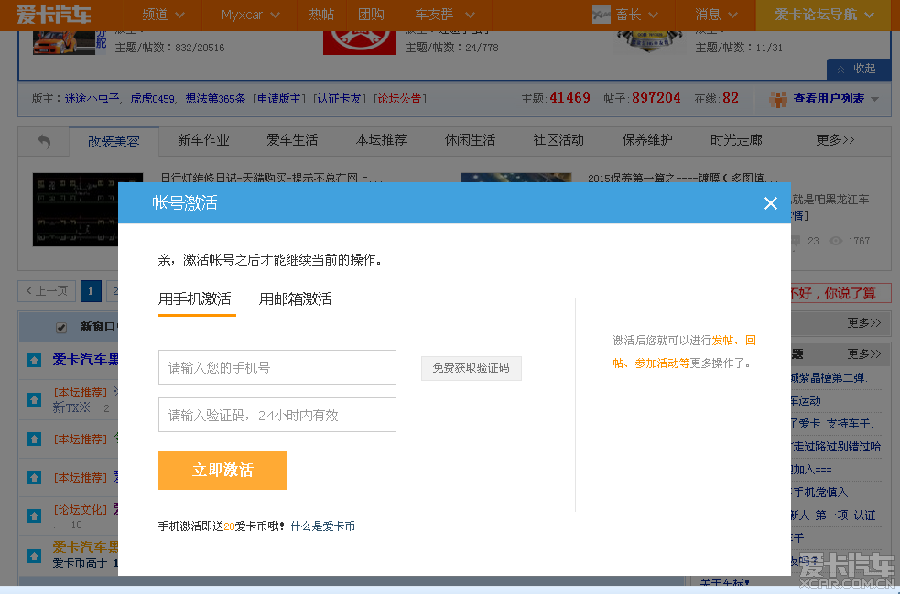
Task: Collapse the section with the 收起 button
Action: coord(859,69)
